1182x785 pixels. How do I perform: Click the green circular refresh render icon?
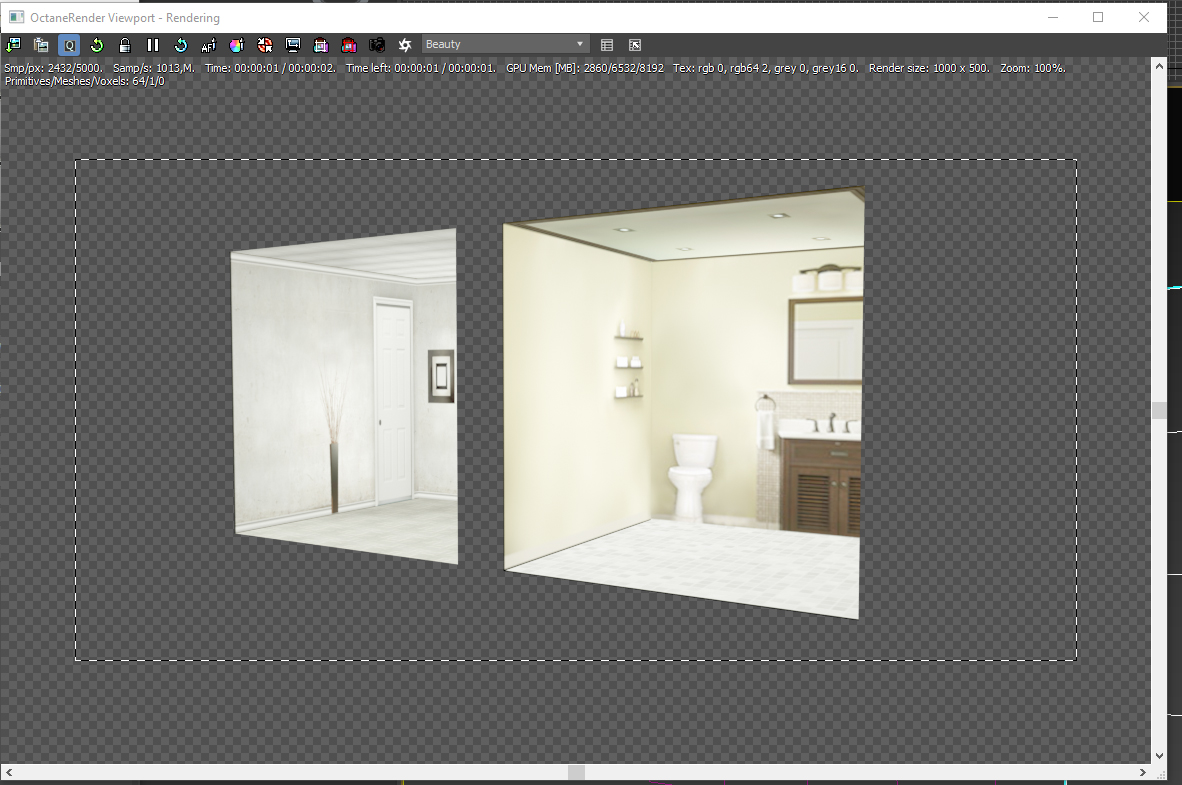97,45
